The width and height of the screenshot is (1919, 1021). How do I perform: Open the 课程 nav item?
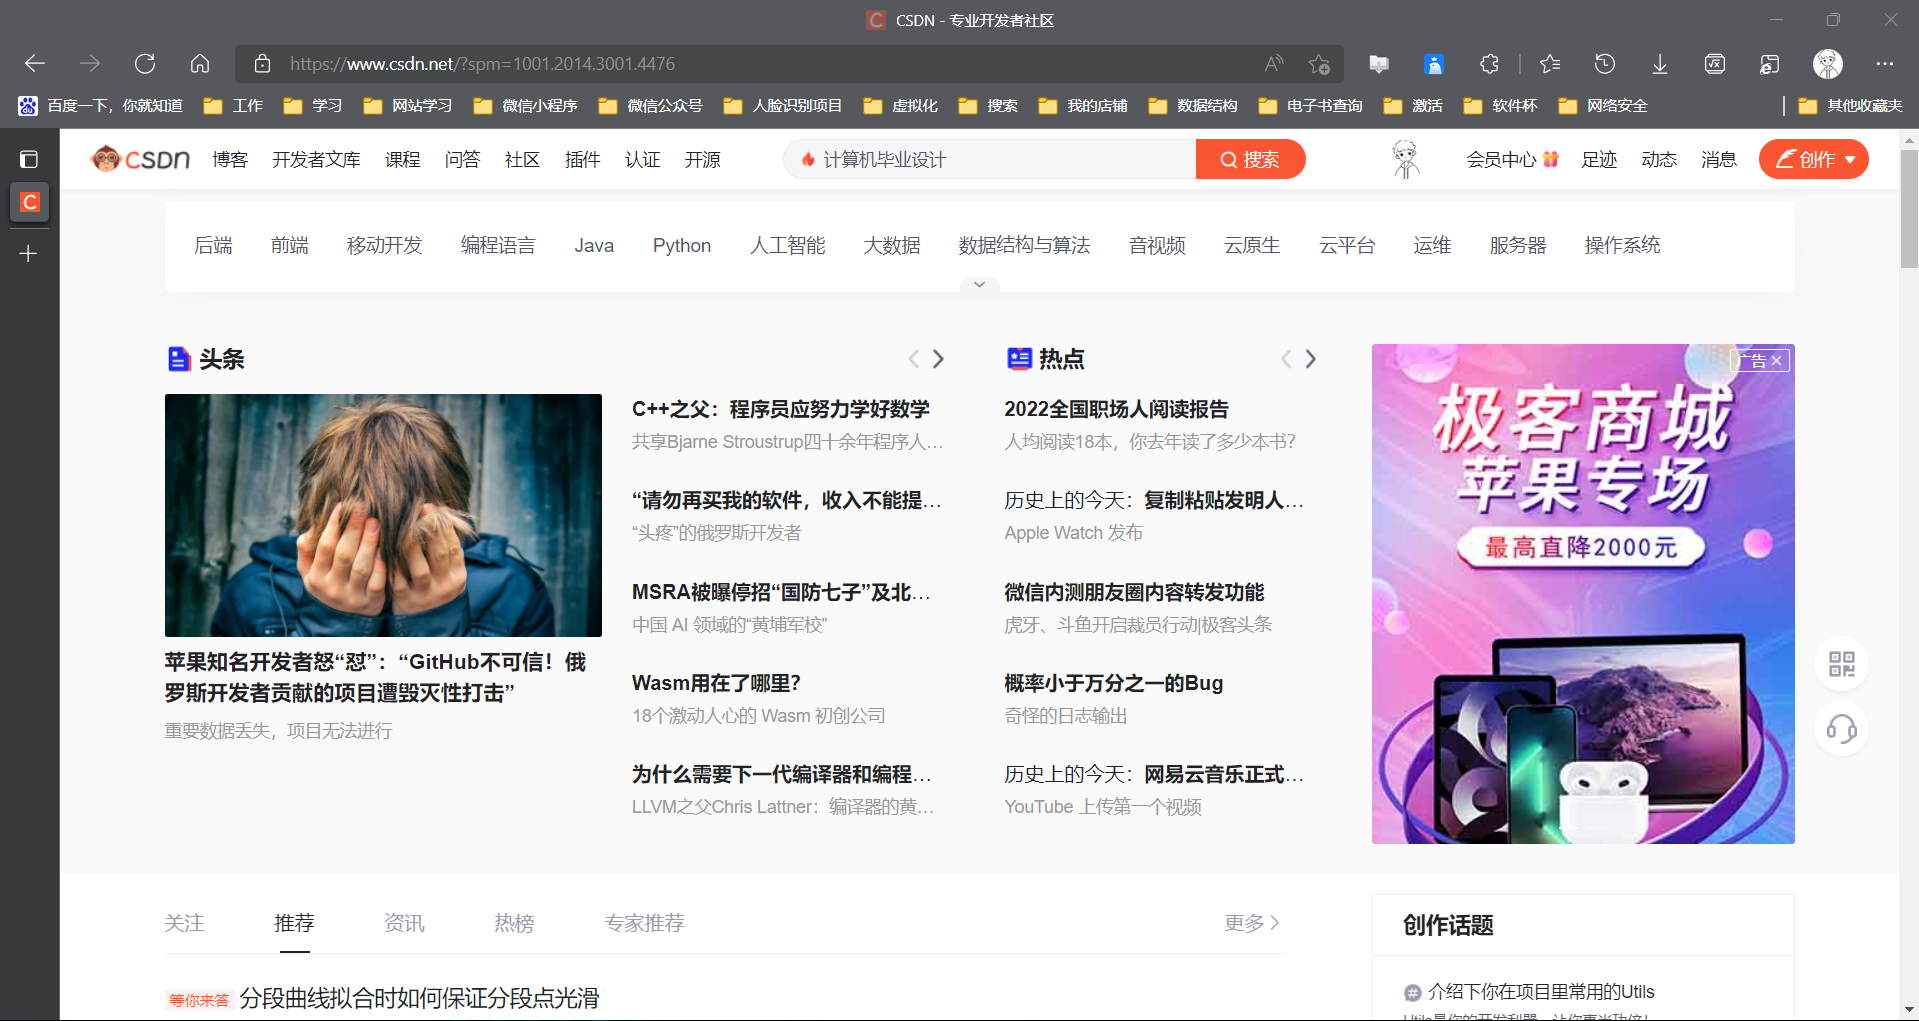coord(403,159)
